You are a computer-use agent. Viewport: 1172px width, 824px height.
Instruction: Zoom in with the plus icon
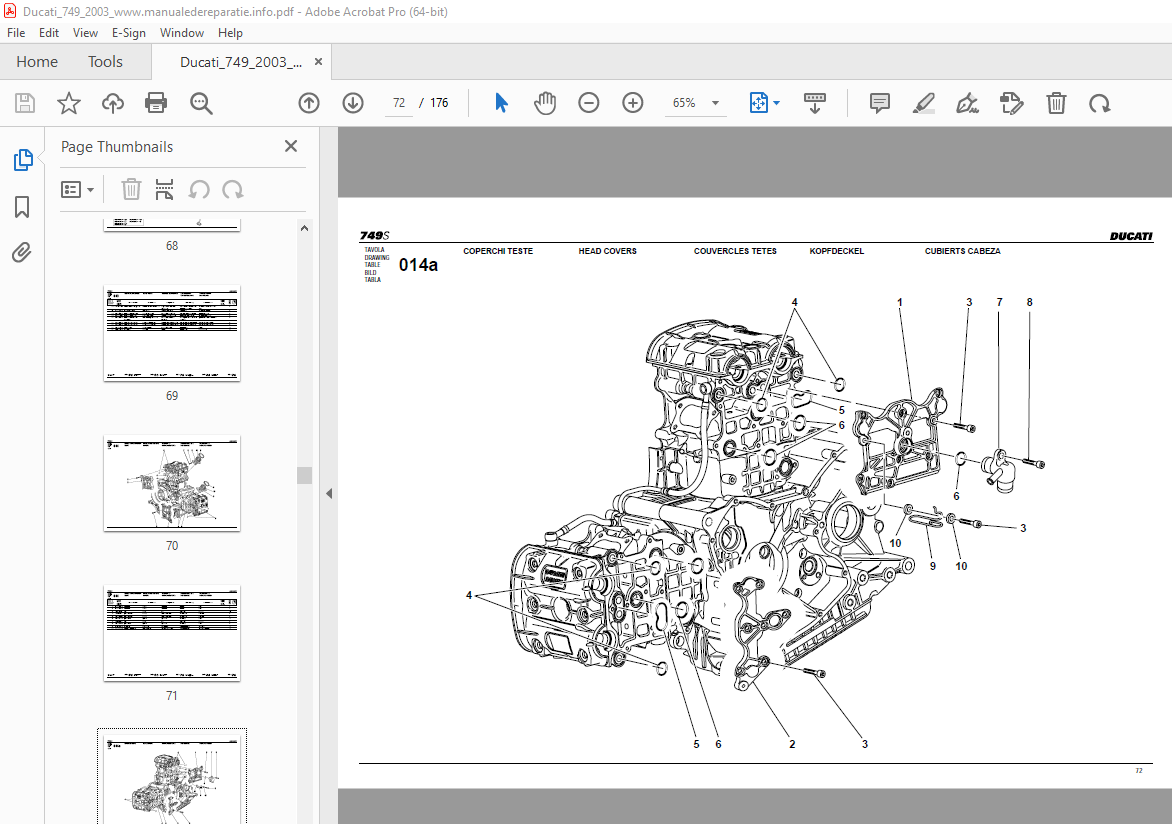coord(633,103)
